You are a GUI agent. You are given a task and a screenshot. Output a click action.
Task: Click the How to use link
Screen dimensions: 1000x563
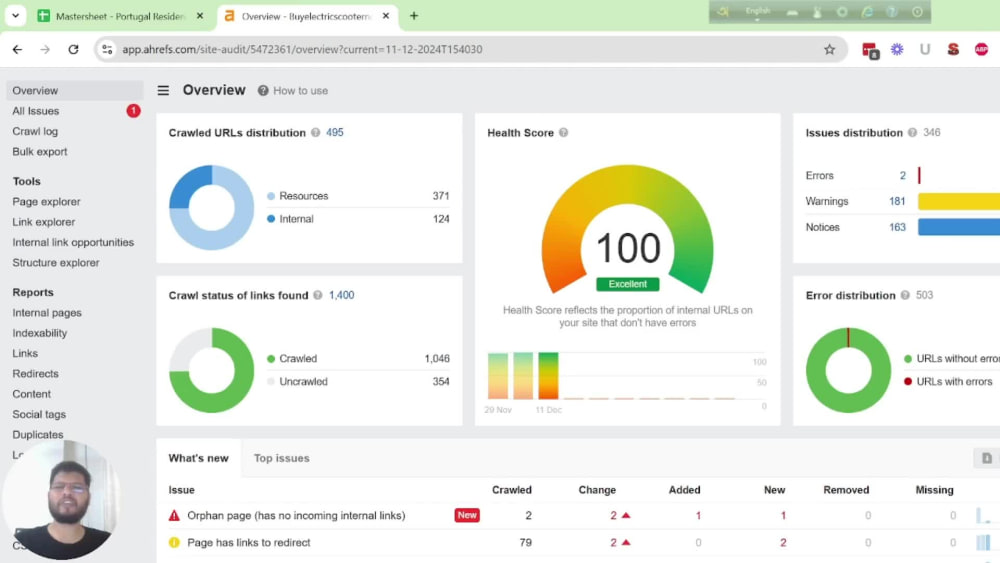click(300, 91)
